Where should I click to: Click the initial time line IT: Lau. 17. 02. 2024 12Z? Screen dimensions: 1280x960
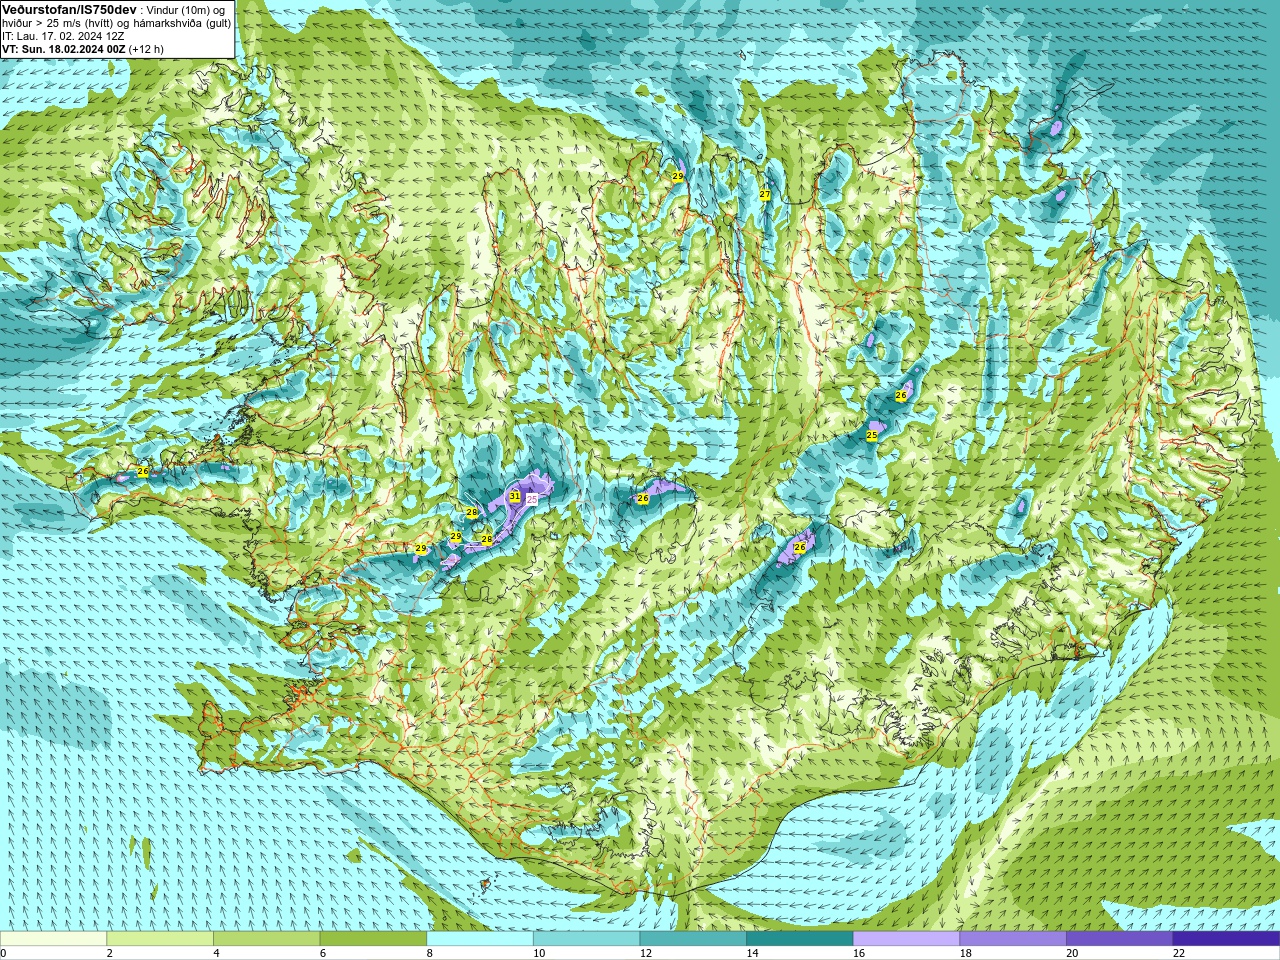(63, 36)
